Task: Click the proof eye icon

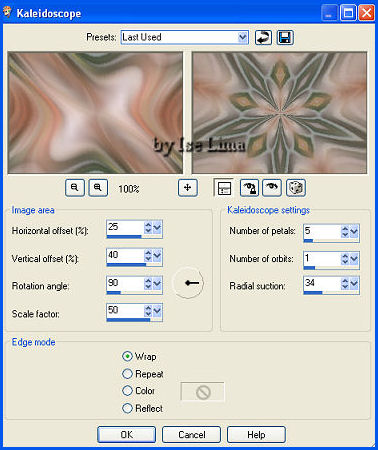Action: [x=272, y=188]
